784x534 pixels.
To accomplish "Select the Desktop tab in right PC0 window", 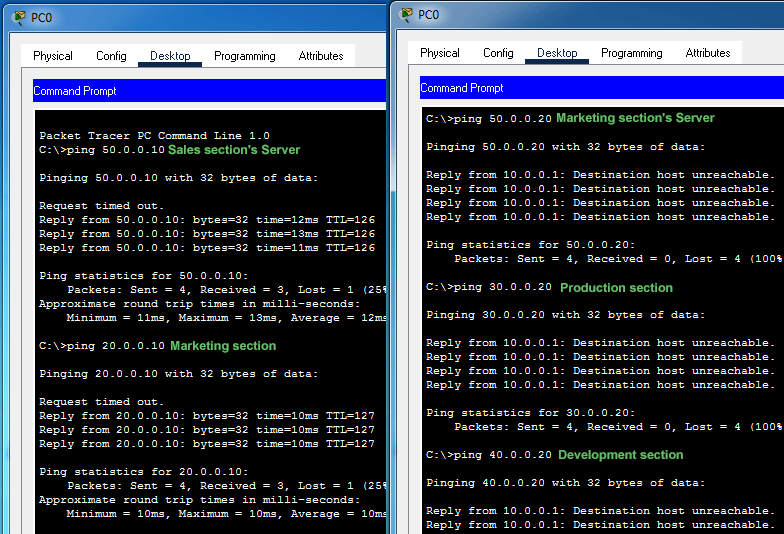I will point(557,53).
